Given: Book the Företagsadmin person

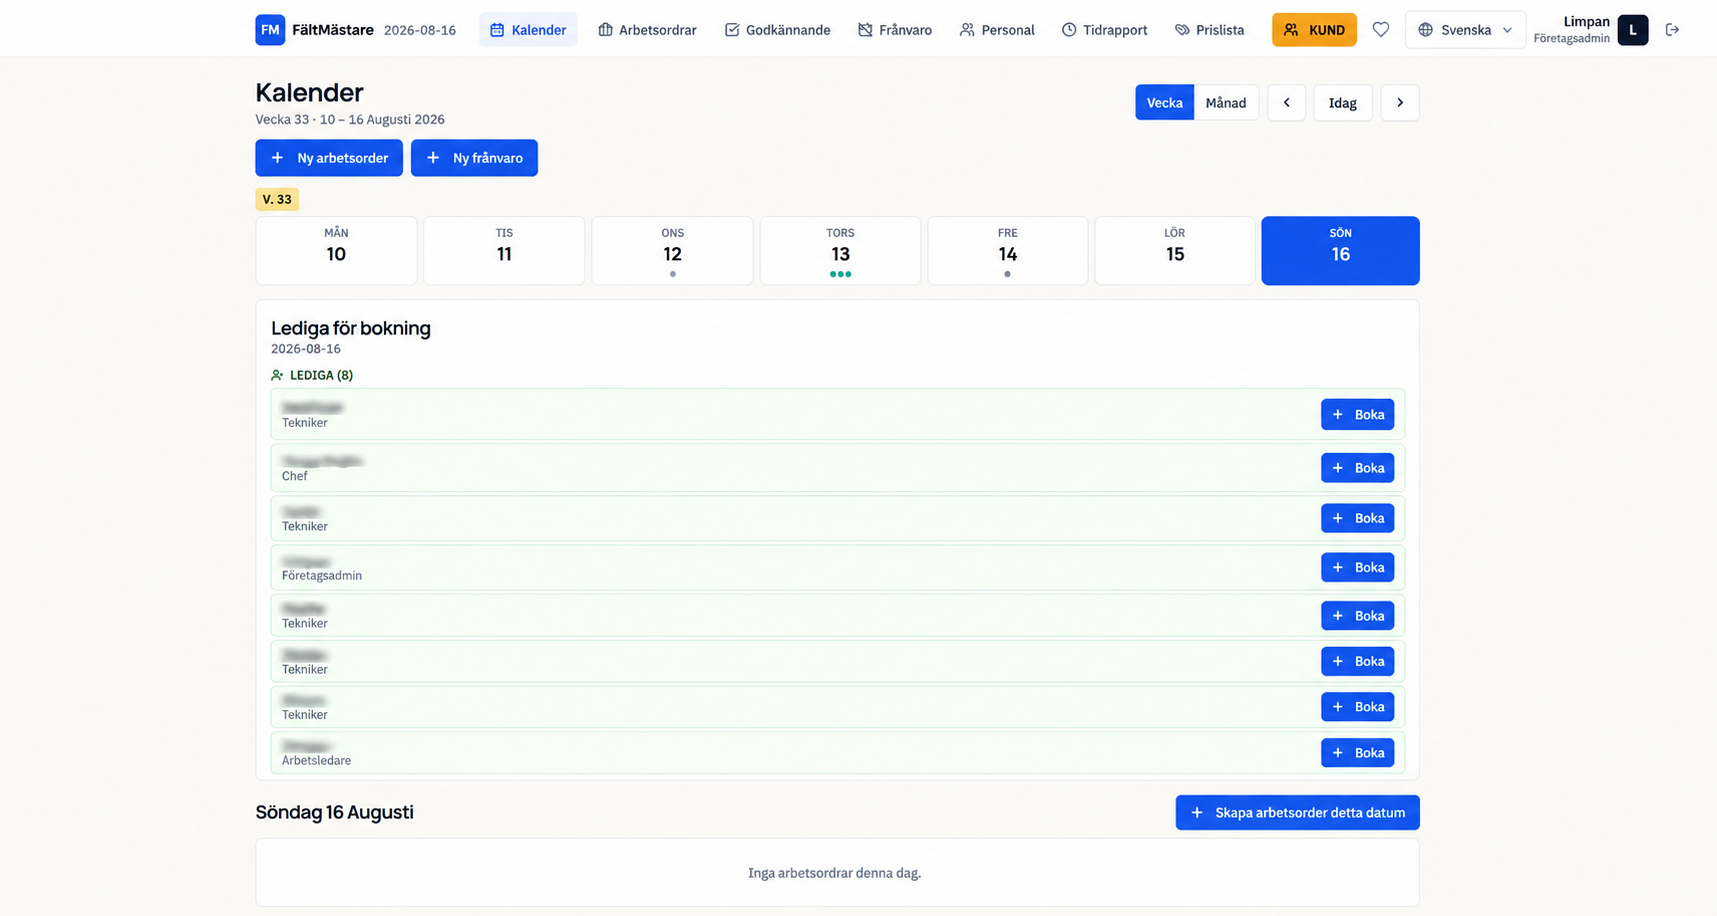Looking at the screenshot, I should [1357, 568].
